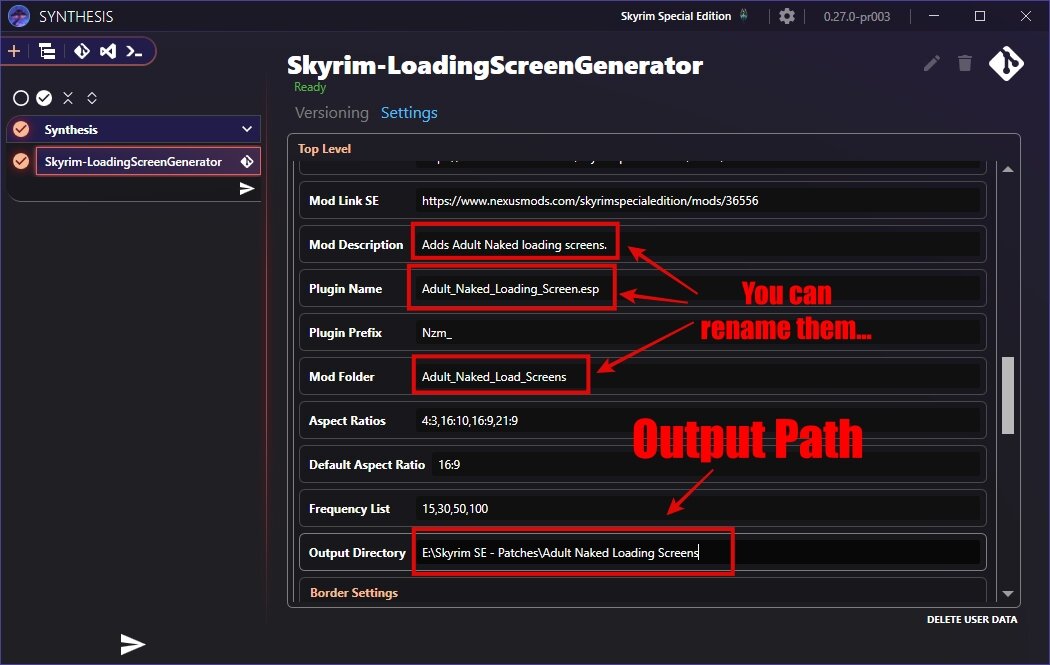
Task: Click the Aspect Ratios field
Action: 698,421
